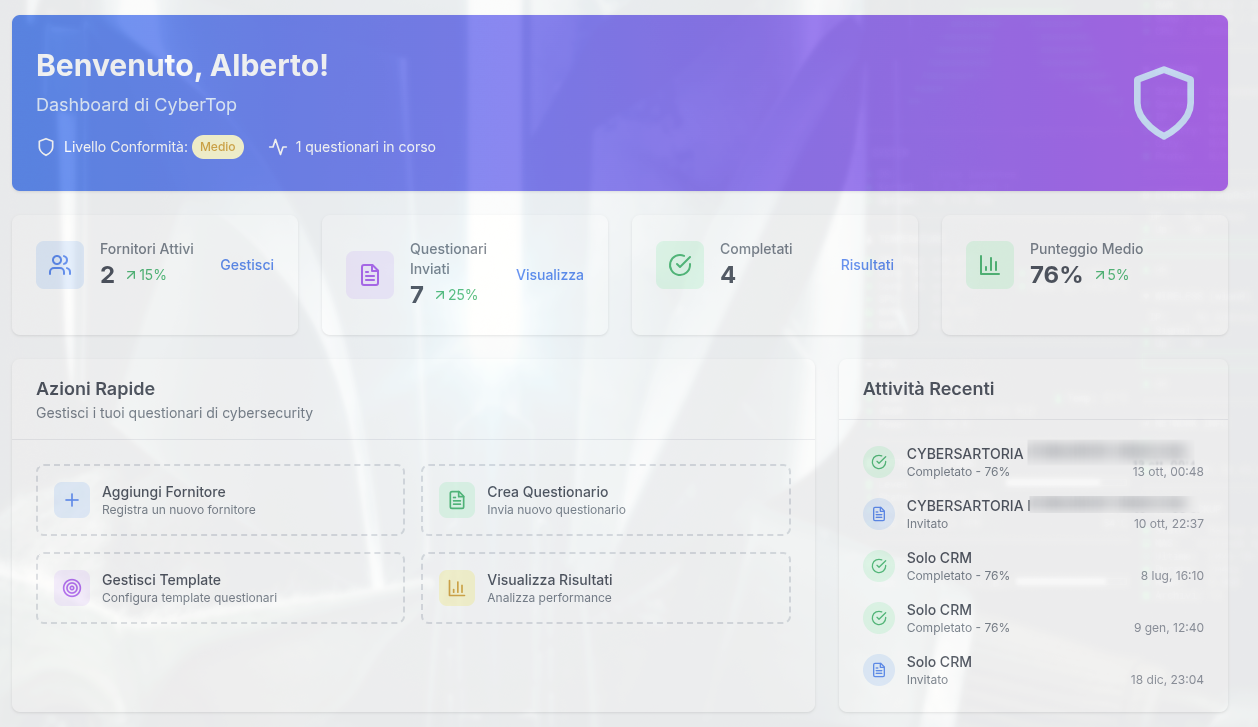Click check icon of Solo CRM 8 lug activity
The width and height of the screenshot is (1258, 727).
pos(879,566)
